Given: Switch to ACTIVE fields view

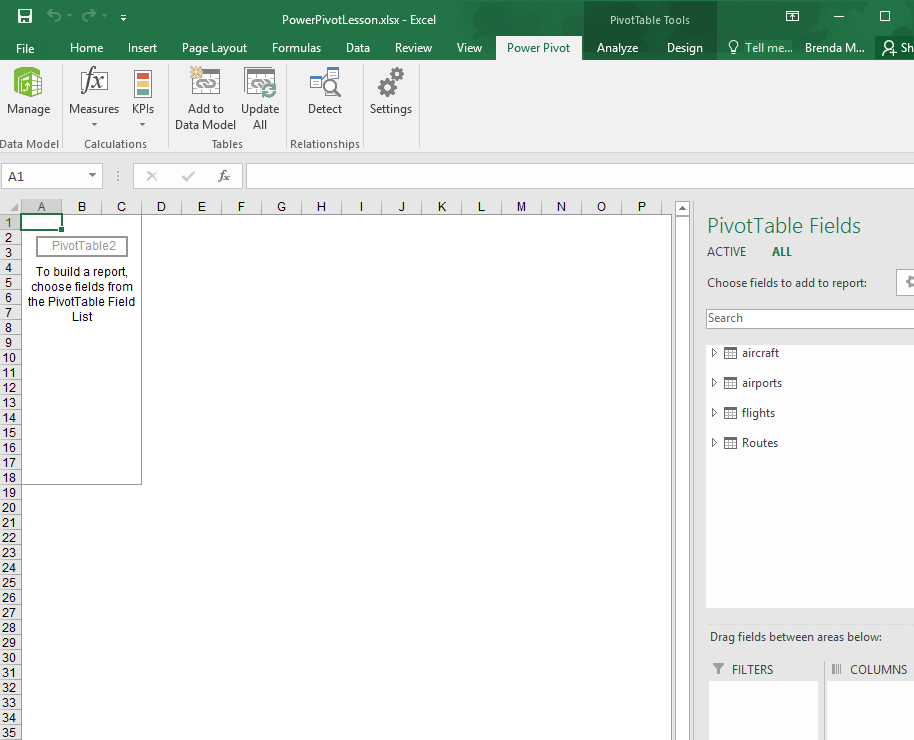Looking at the screenshot, I should (x=726, y=252).
